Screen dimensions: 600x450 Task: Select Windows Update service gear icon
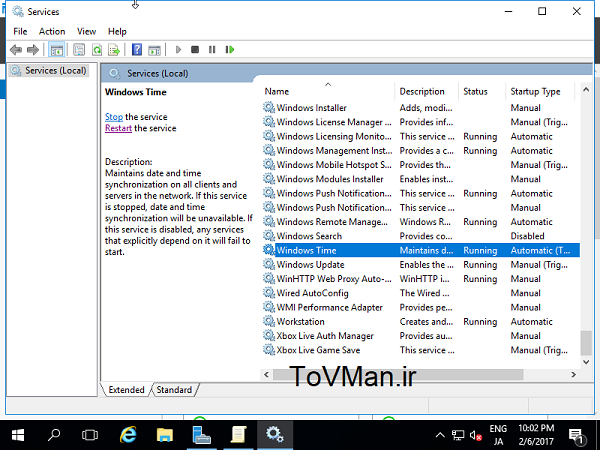click(269, 264)
